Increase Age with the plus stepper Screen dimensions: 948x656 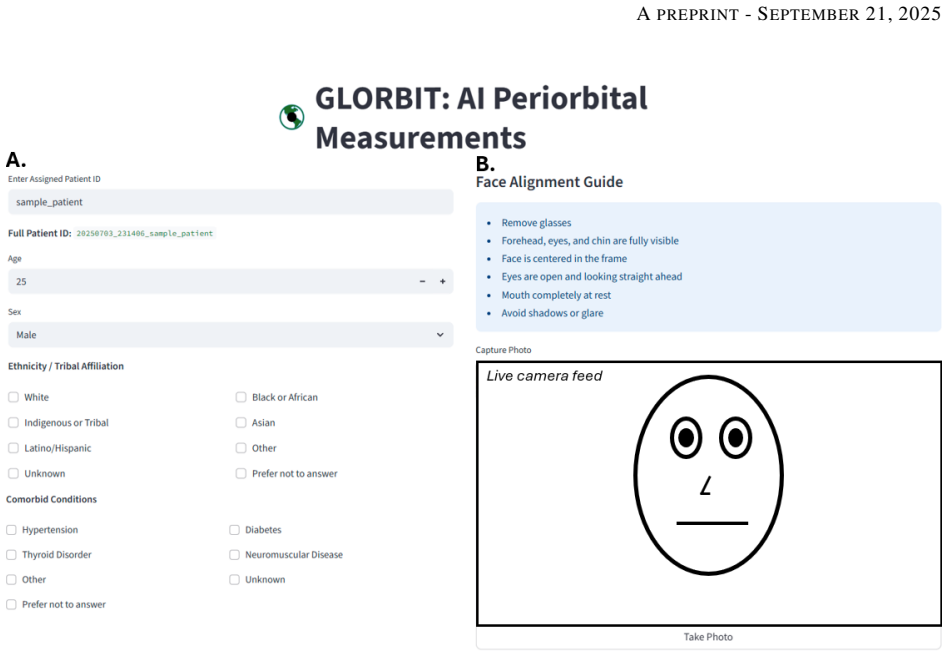point(443,282)
